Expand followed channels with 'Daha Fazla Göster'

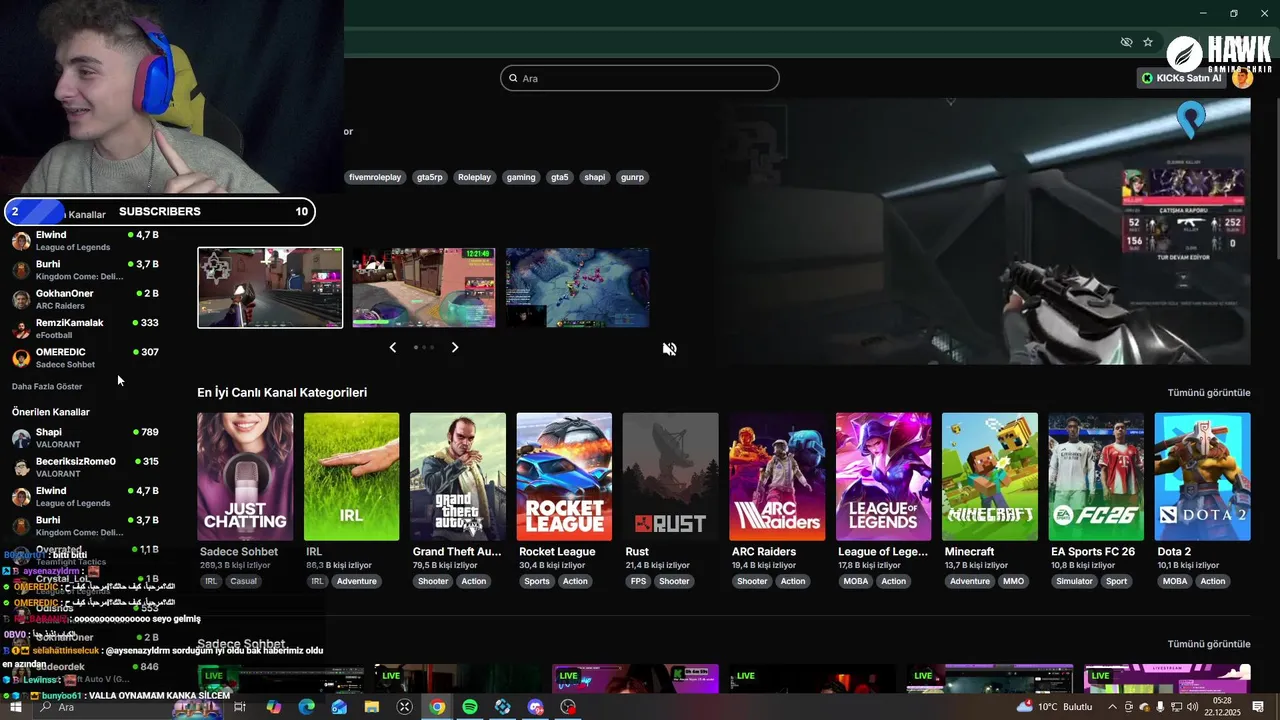tap(47, 386)
